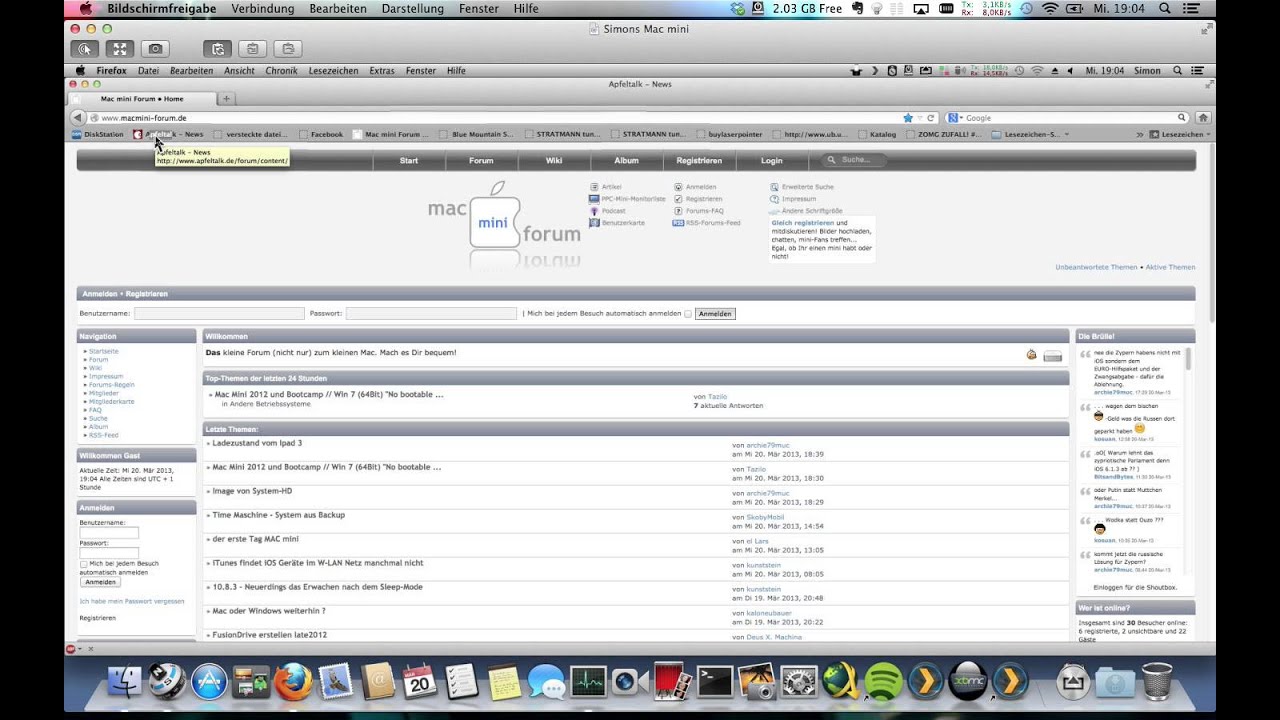Image resolution: width=1280 pixels, height=720 pixels.
Task: Open the Darstellung menu in the top menu bar
Action: click(413, 9)
